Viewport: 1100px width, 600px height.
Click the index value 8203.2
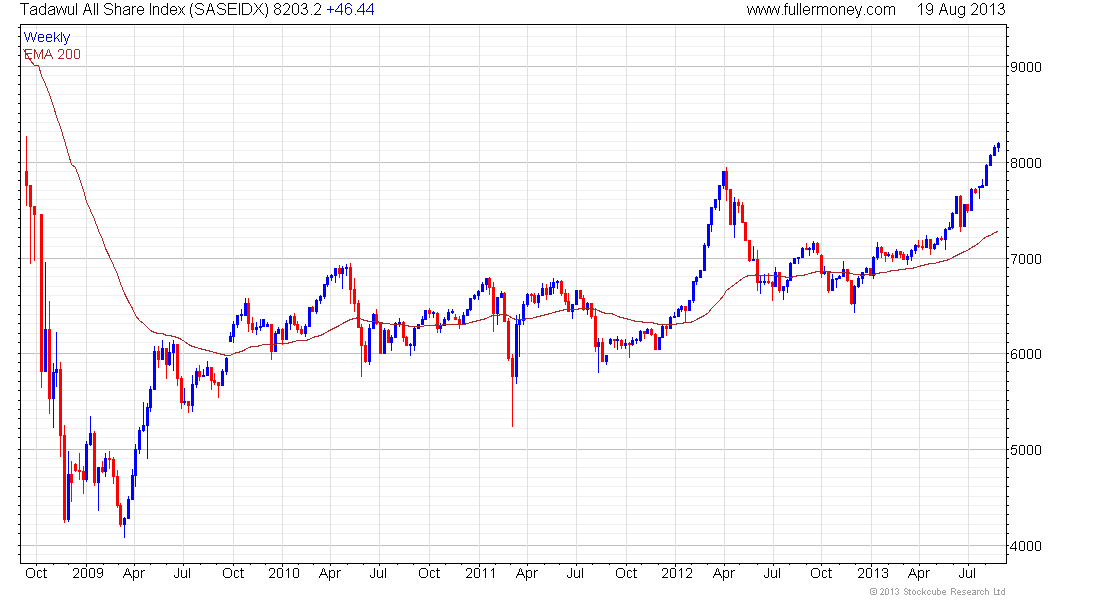tap(297, 10)
